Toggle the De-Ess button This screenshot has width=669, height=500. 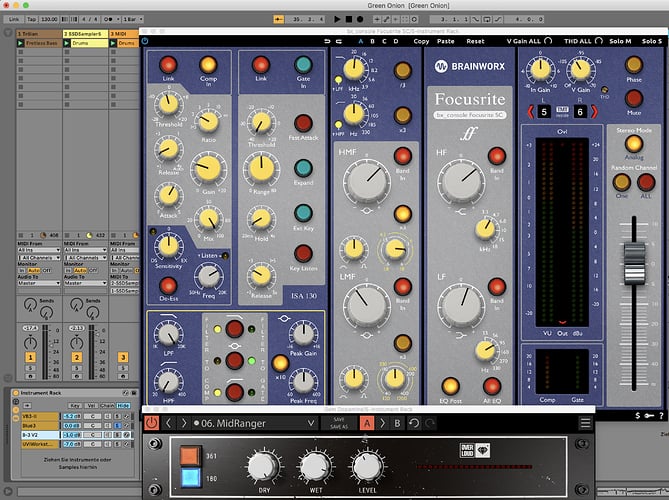(168, 285)
